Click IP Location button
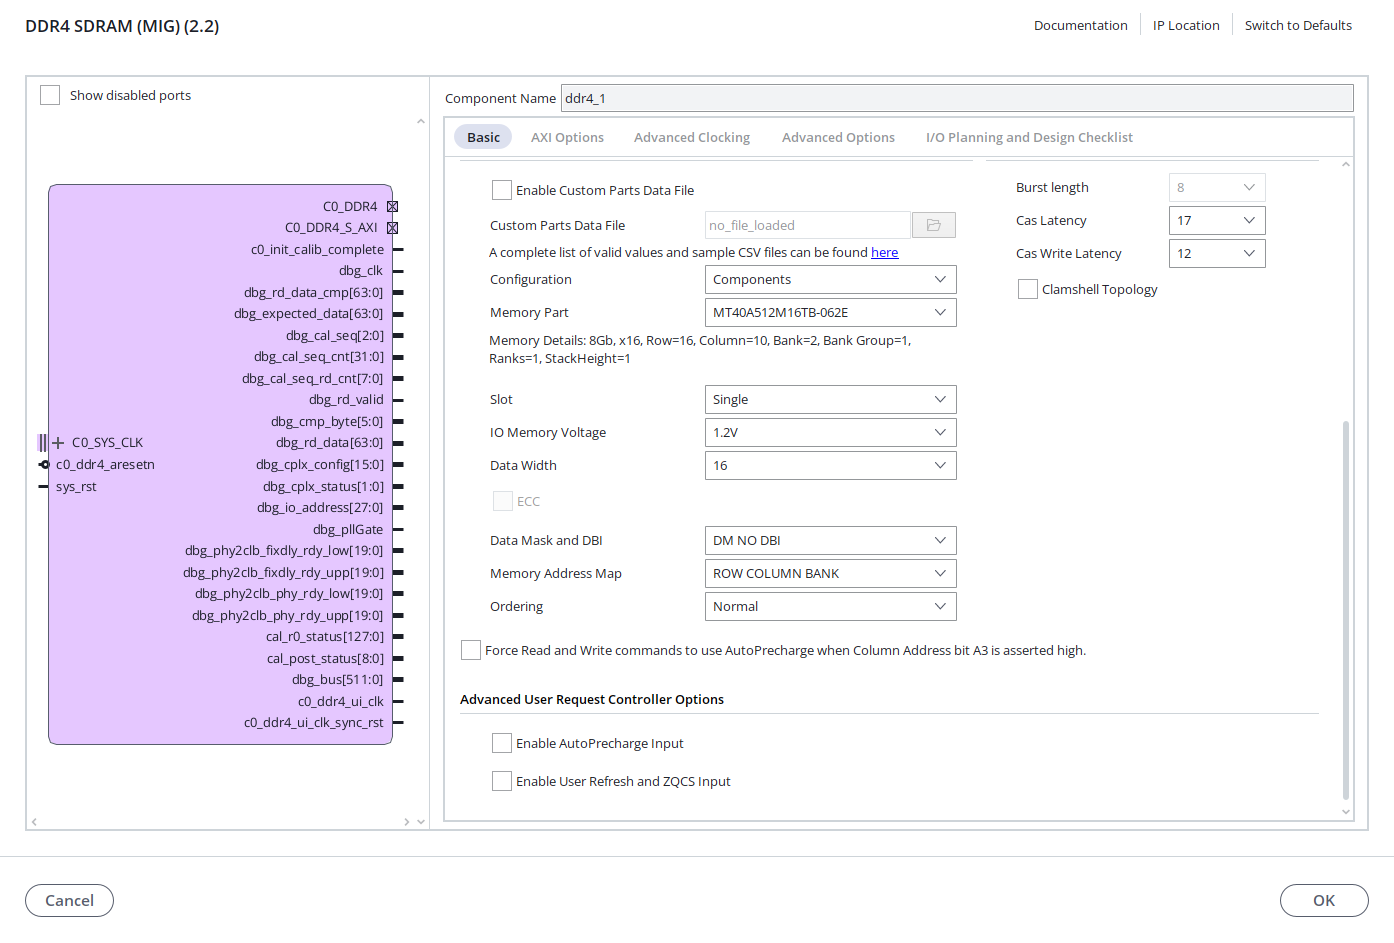This screenshot has width=1394, height=943. (x=1186, y=25)
